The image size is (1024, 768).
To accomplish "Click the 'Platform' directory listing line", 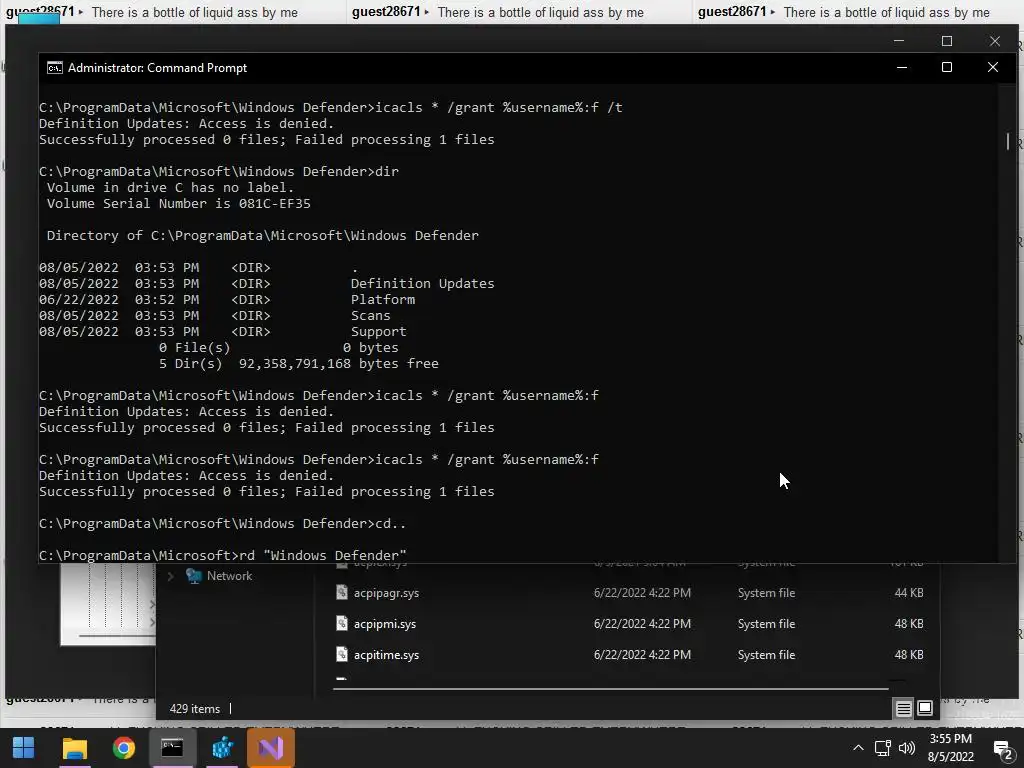I will [227, 299].
